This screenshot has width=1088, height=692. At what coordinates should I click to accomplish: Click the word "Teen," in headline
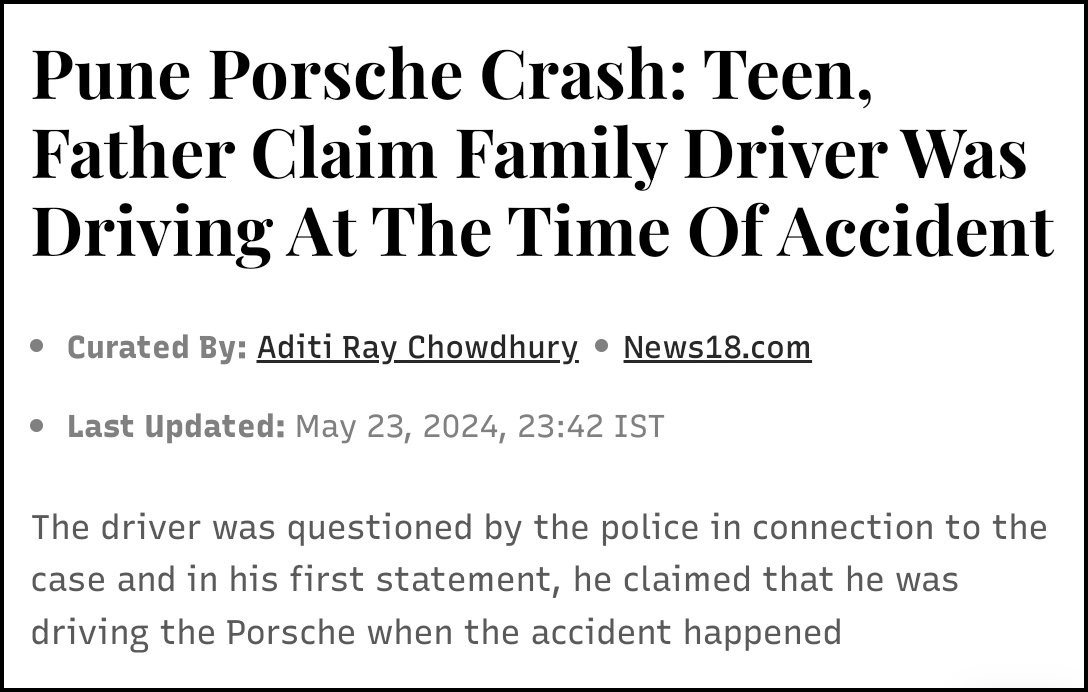787,75
